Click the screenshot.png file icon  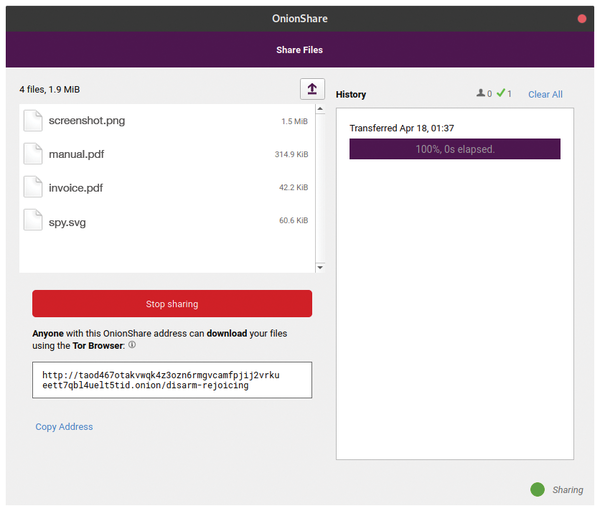click(x=33, y=121)
